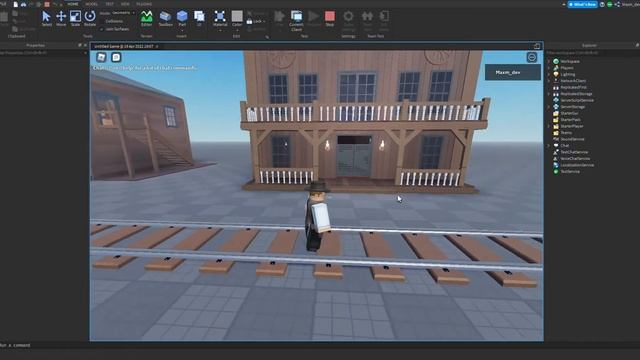Activate the Rotate tool

click(90, 18)
